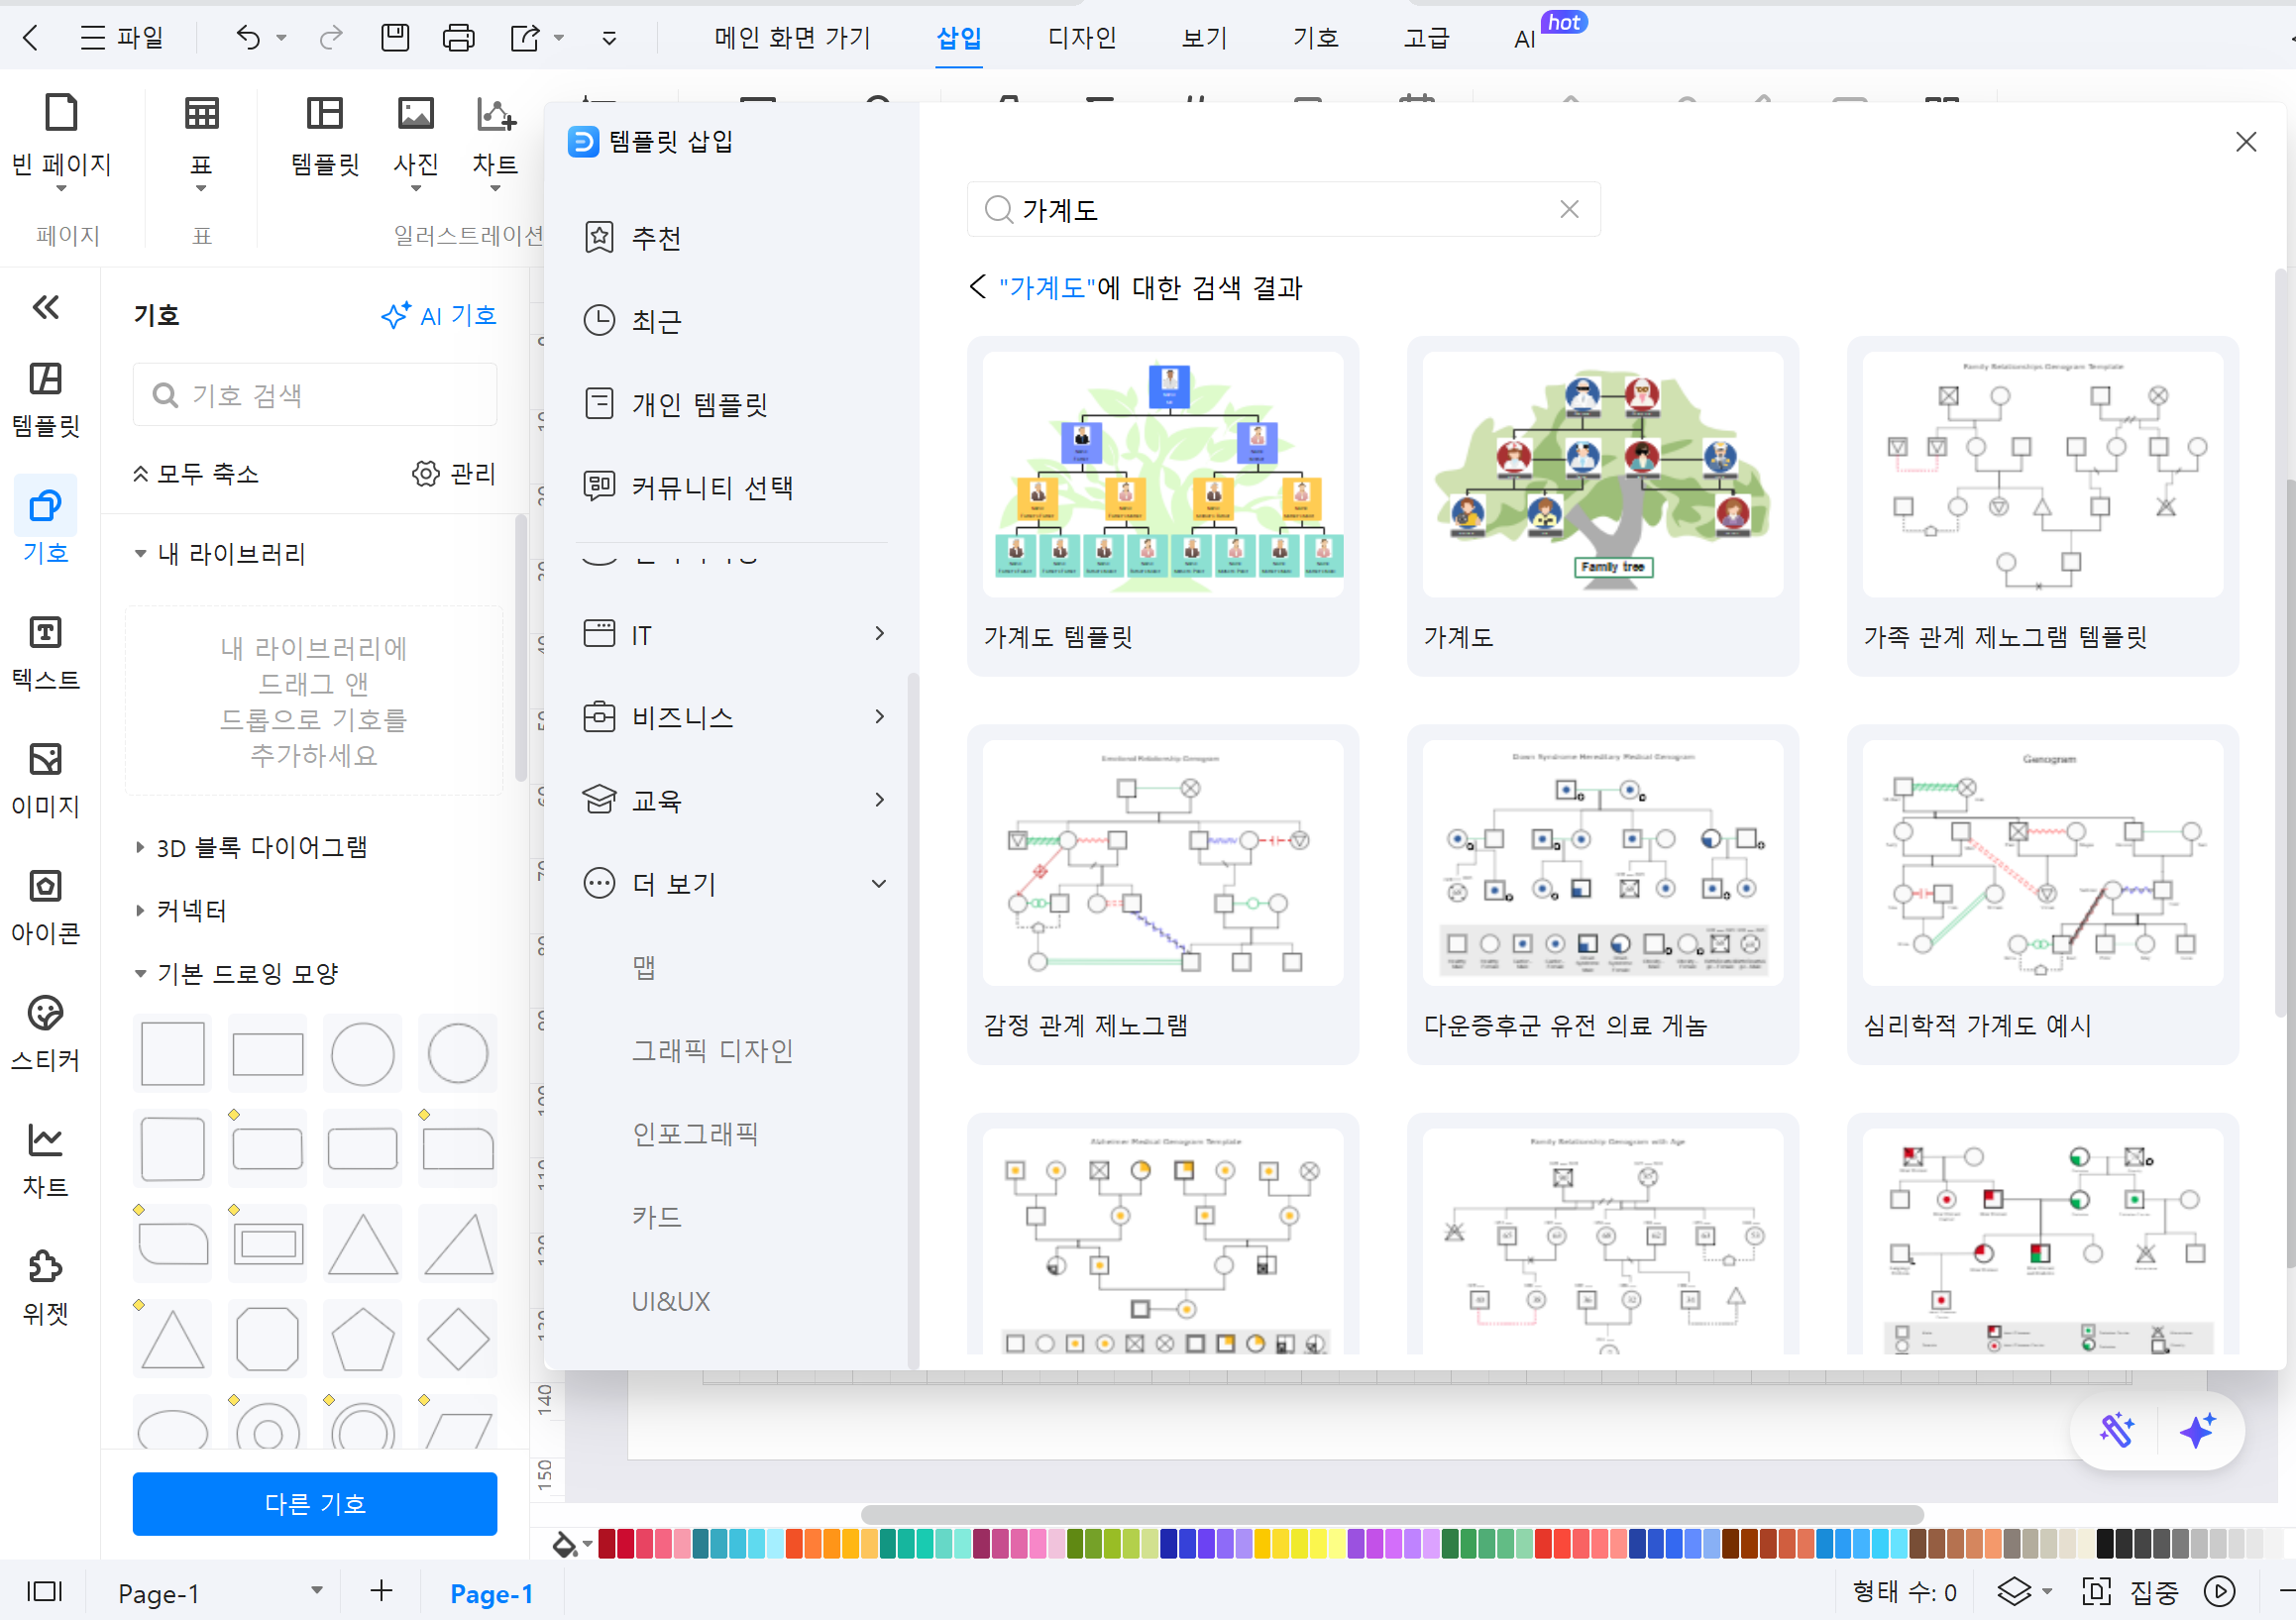2296x1620 pixels.
Task: Open the quick access toolbar dropdown
Action: pos(609,38)
